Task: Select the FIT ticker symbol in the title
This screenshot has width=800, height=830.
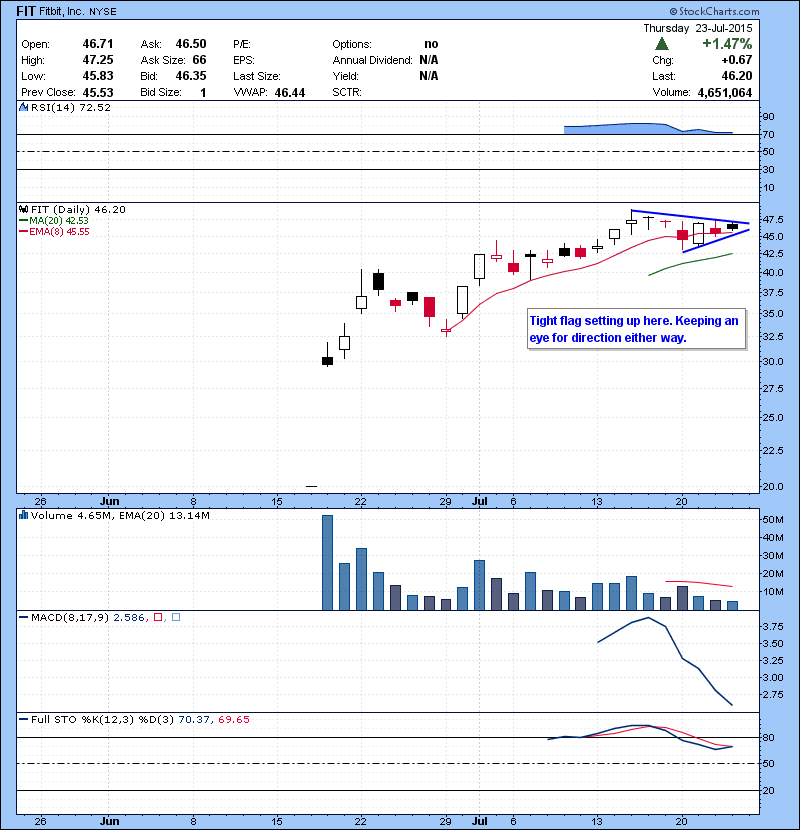Action: pyautogui.click(x=26, y=11)
